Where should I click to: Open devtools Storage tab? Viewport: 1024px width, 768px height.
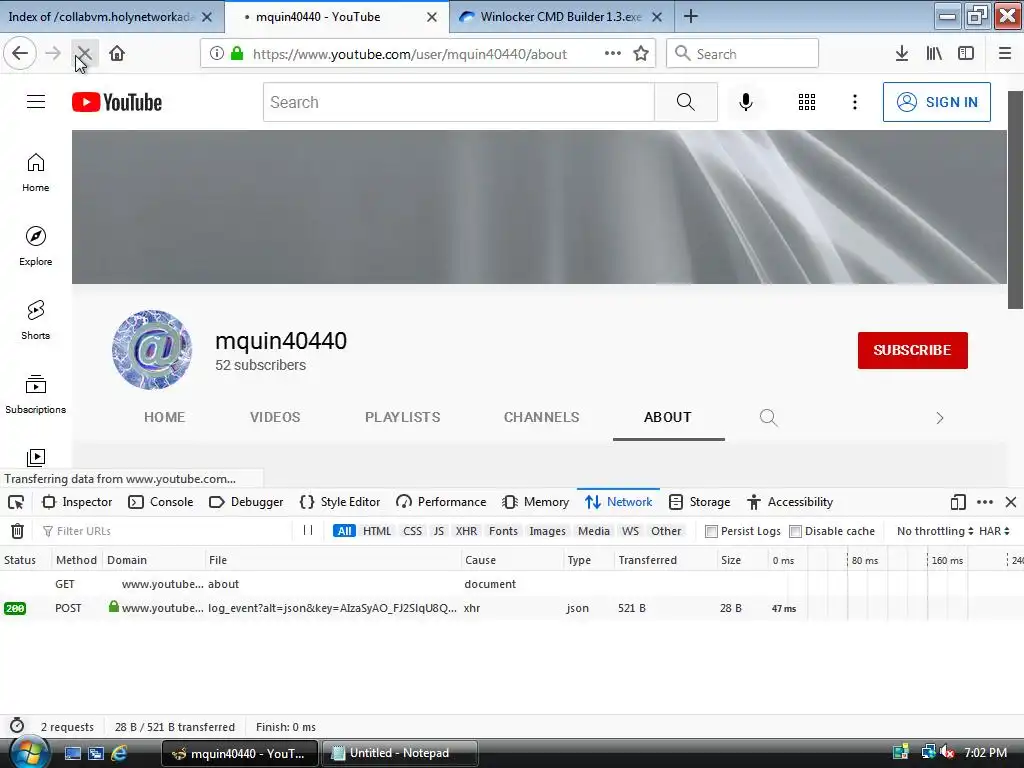700,502
